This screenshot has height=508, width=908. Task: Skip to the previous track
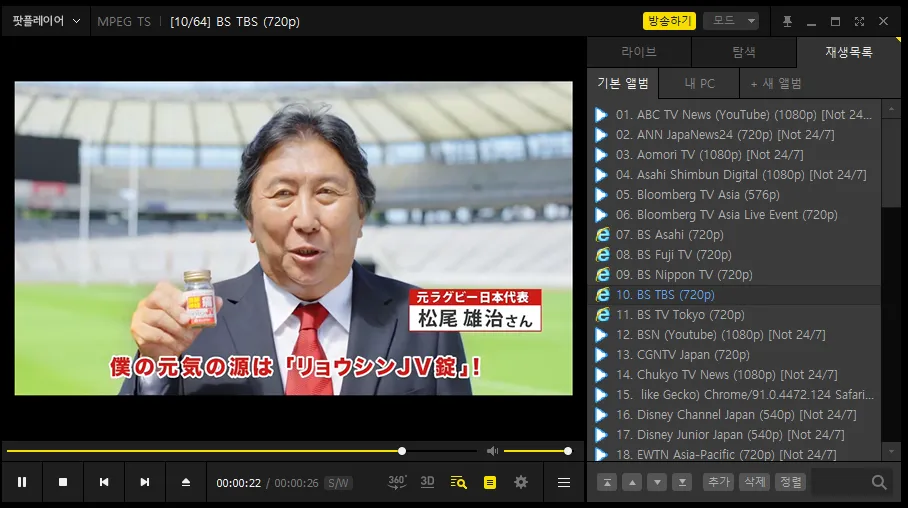[104, 482]
